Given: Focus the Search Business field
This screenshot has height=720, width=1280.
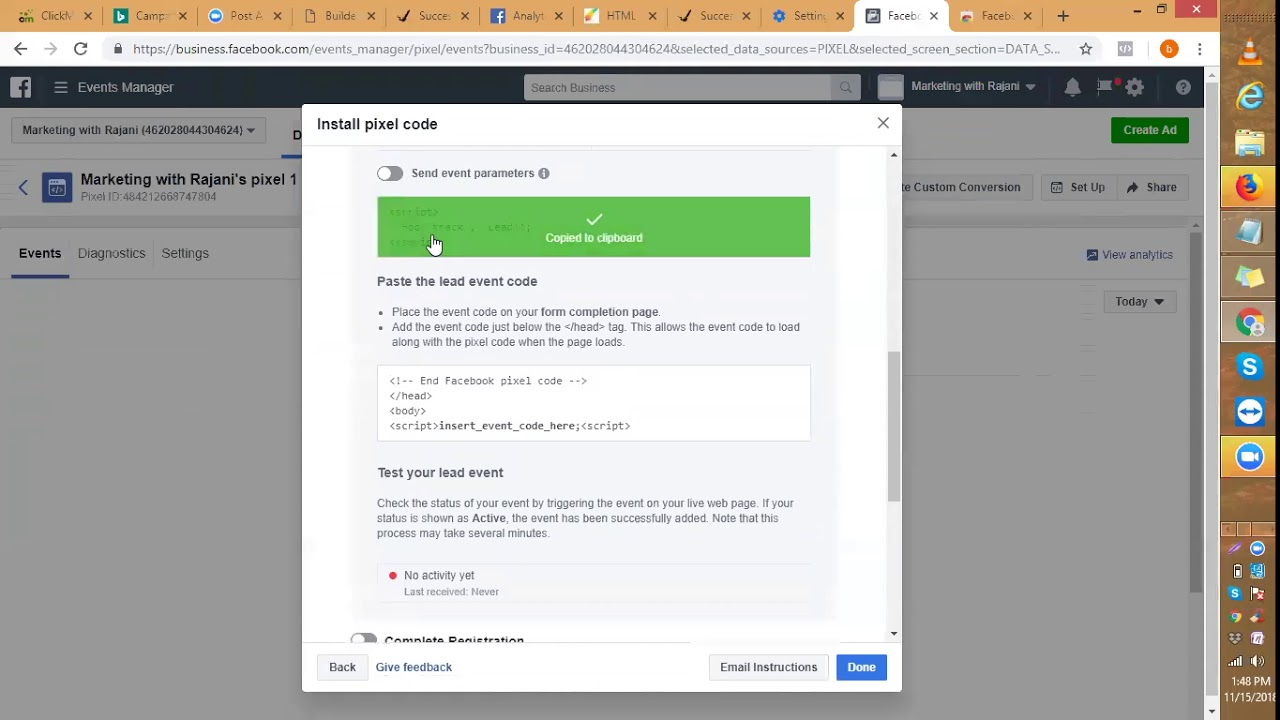Looking at the screenshot, I should (x=677, y=87).
